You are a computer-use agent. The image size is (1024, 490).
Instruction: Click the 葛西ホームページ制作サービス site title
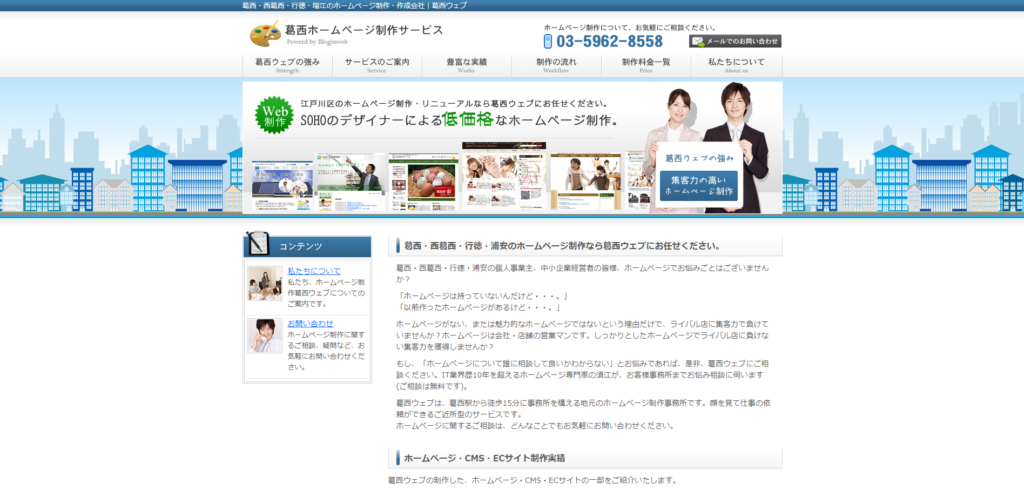pos(364,30)
